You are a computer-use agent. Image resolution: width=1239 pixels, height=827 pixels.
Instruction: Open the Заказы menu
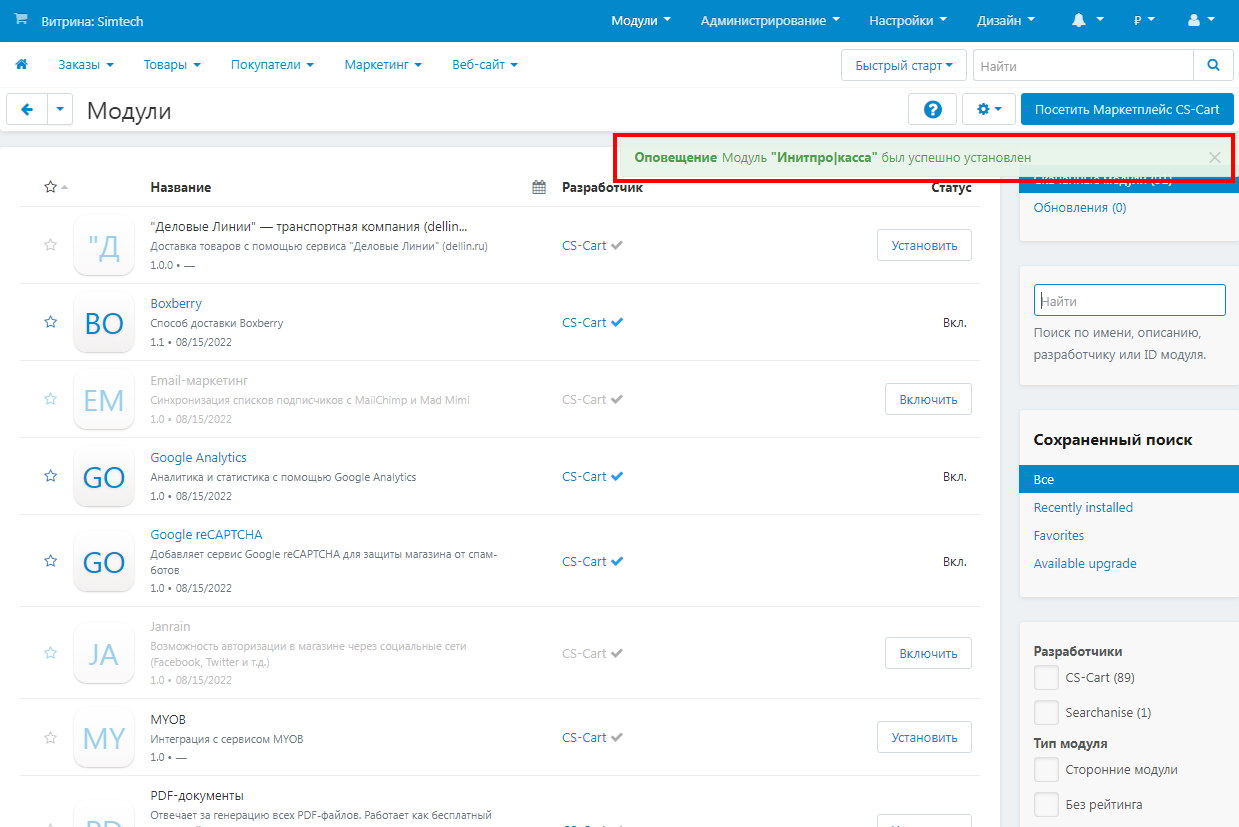tap(86, 65)
